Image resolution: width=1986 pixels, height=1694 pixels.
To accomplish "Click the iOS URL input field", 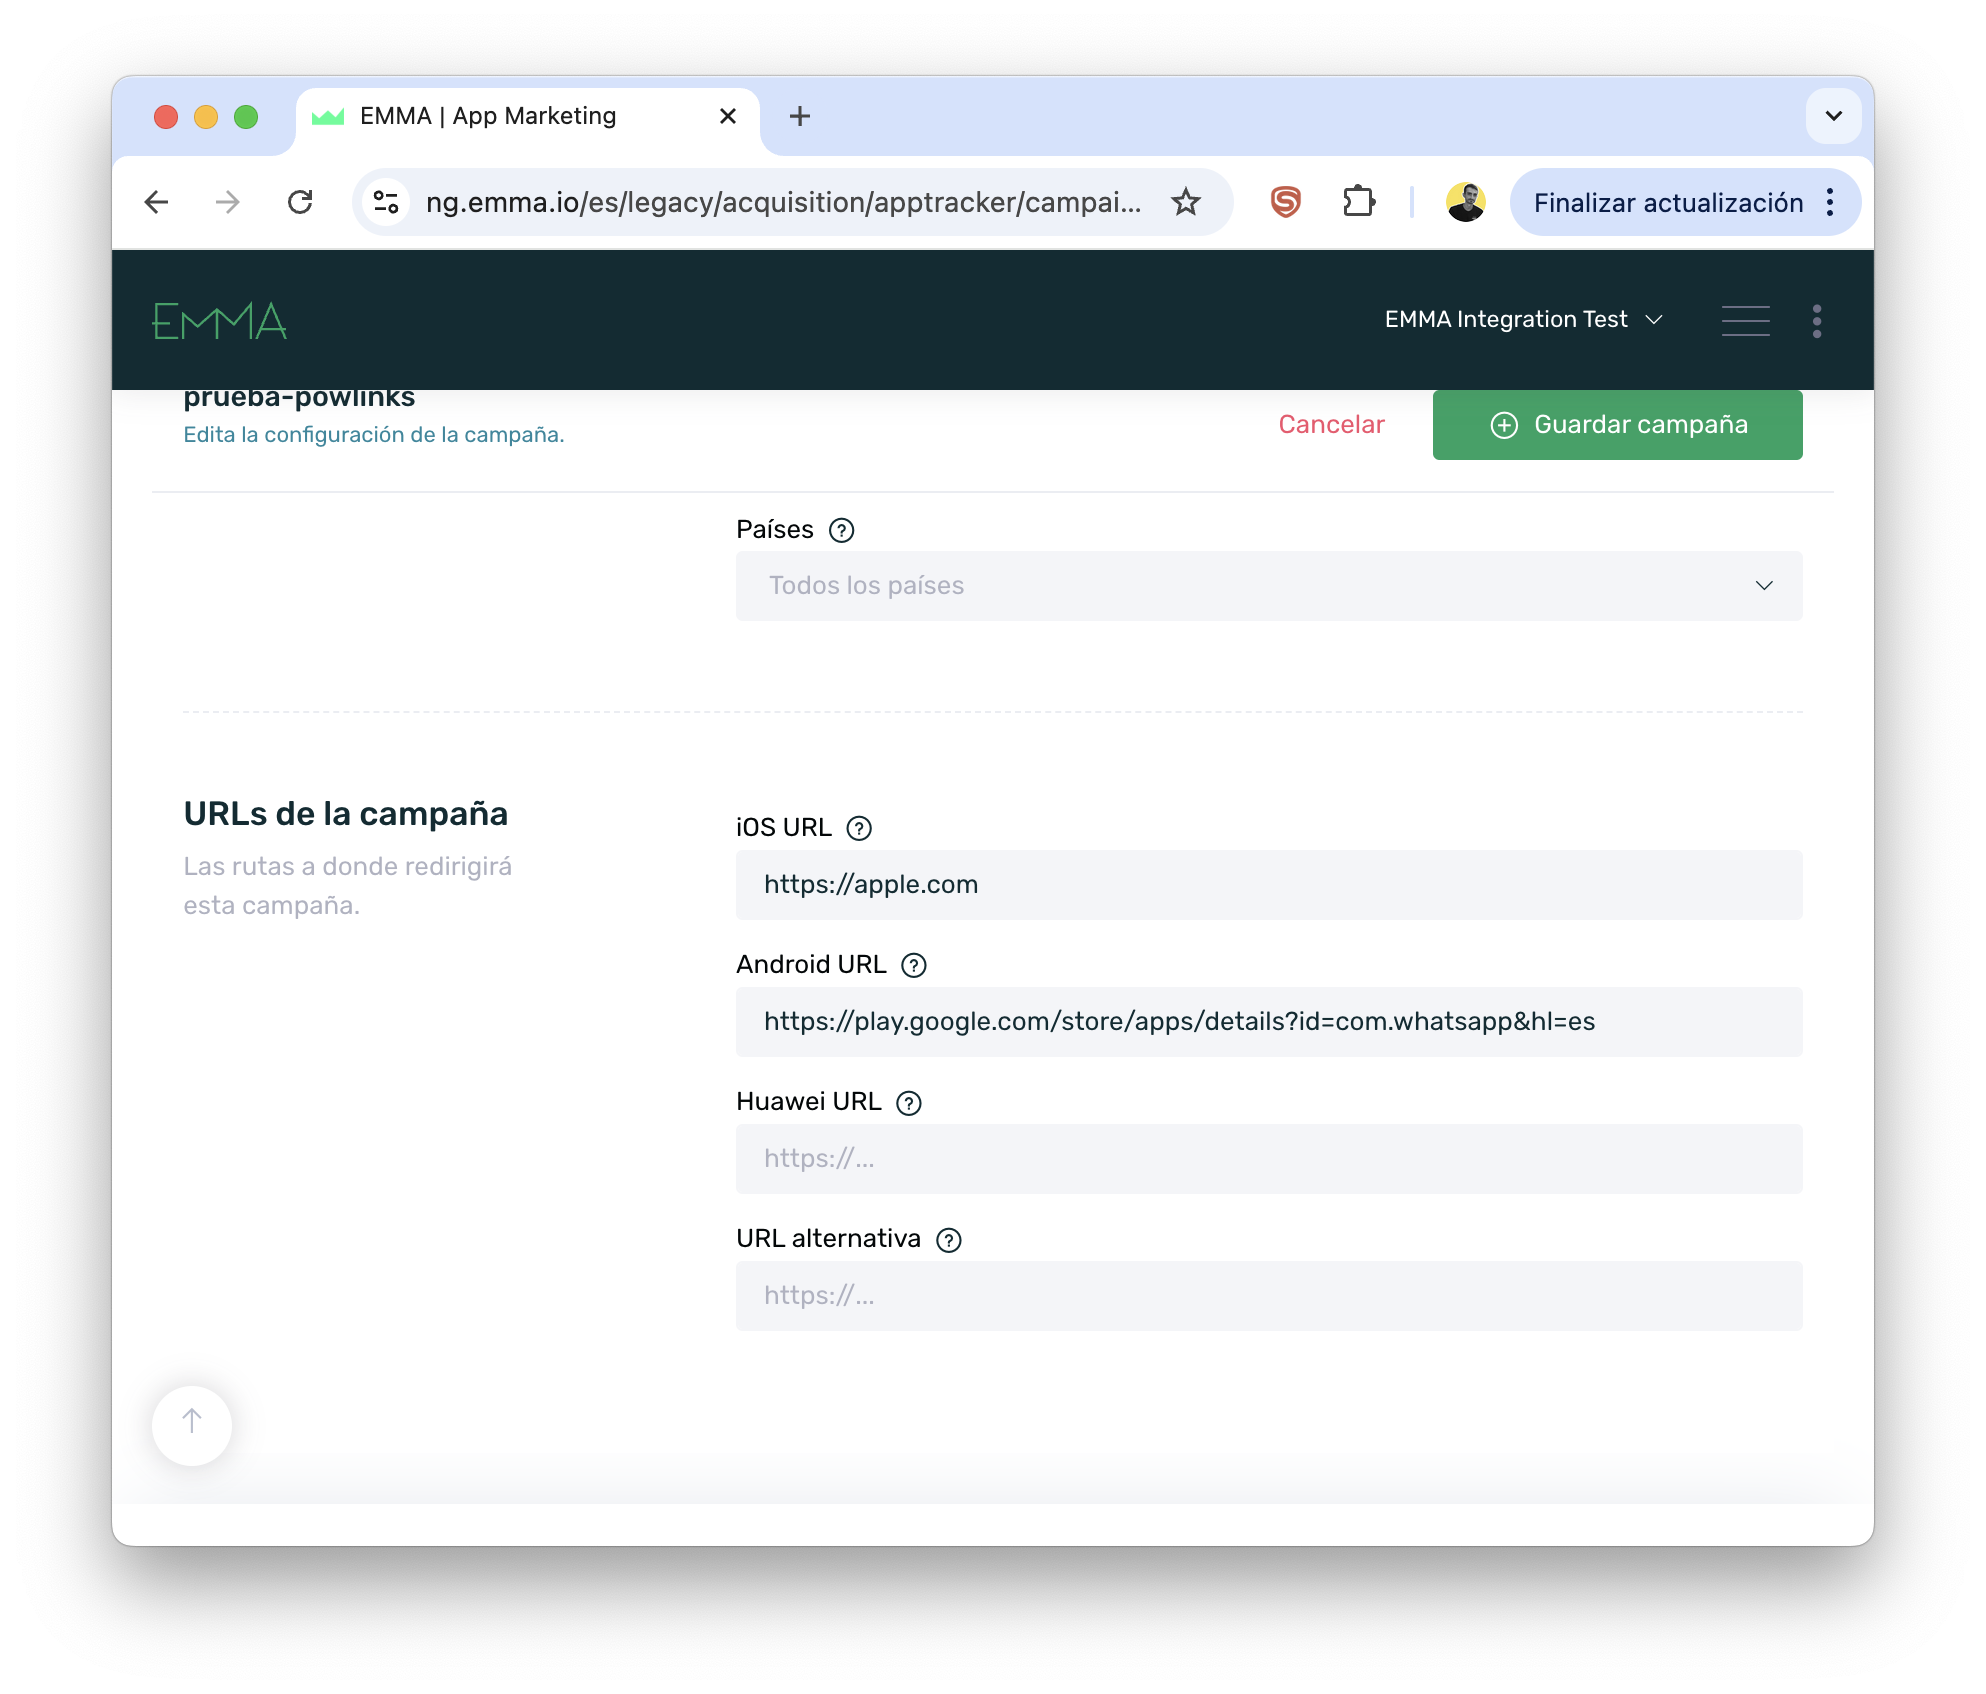I will (1268, 885).
